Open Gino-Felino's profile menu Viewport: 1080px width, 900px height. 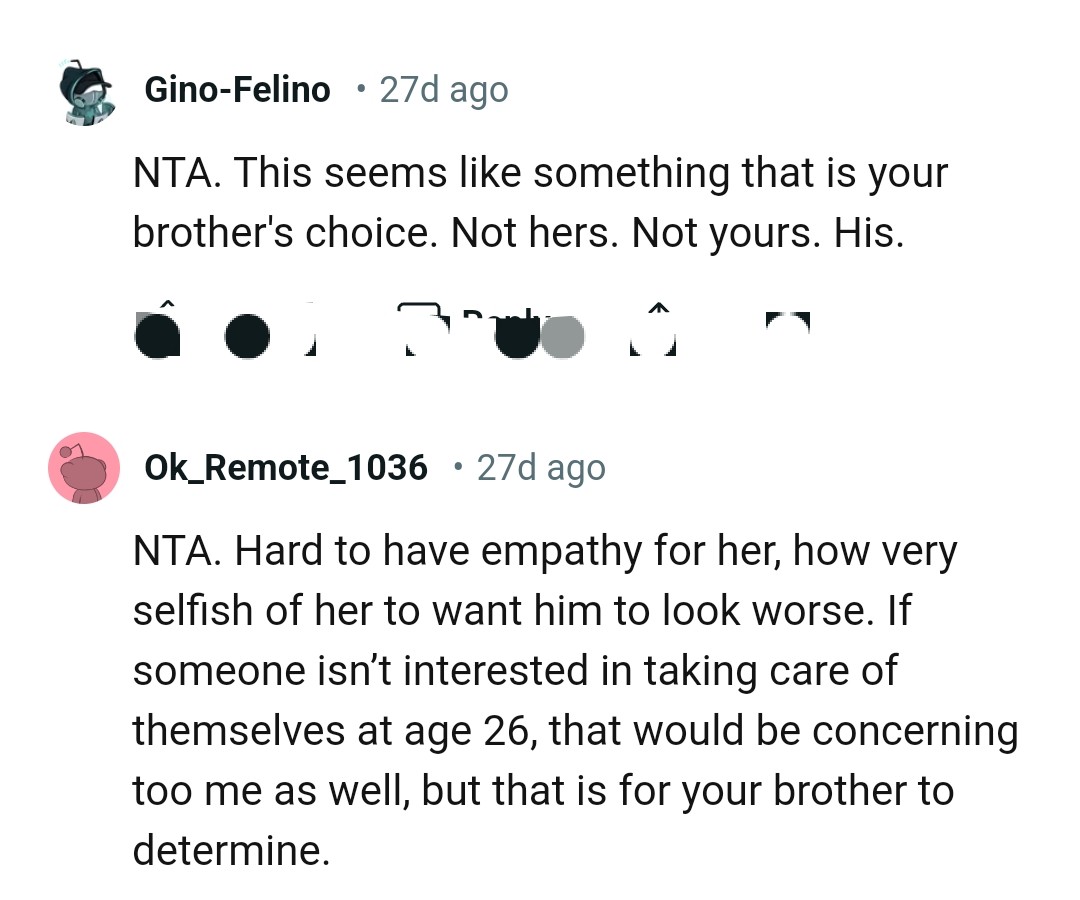point(237,88)
